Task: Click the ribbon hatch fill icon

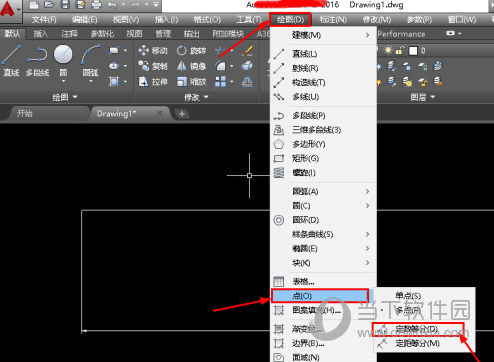Action: tap(114, 81)
